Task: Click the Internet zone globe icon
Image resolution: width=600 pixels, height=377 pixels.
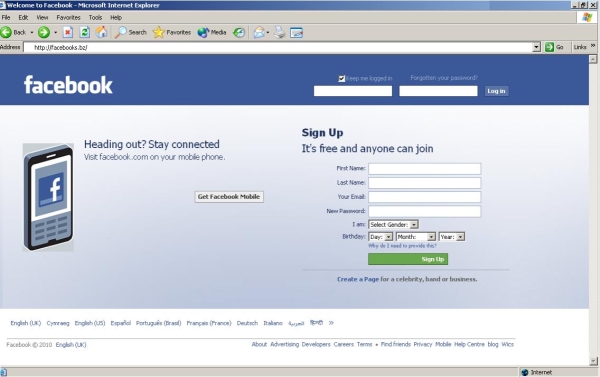Action: click(525, 372)
